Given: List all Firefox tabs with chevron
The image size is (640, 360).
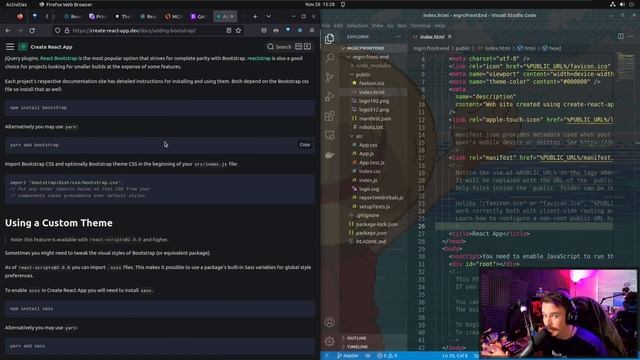Looking at the screenshot, I should (x=269, y=16).
